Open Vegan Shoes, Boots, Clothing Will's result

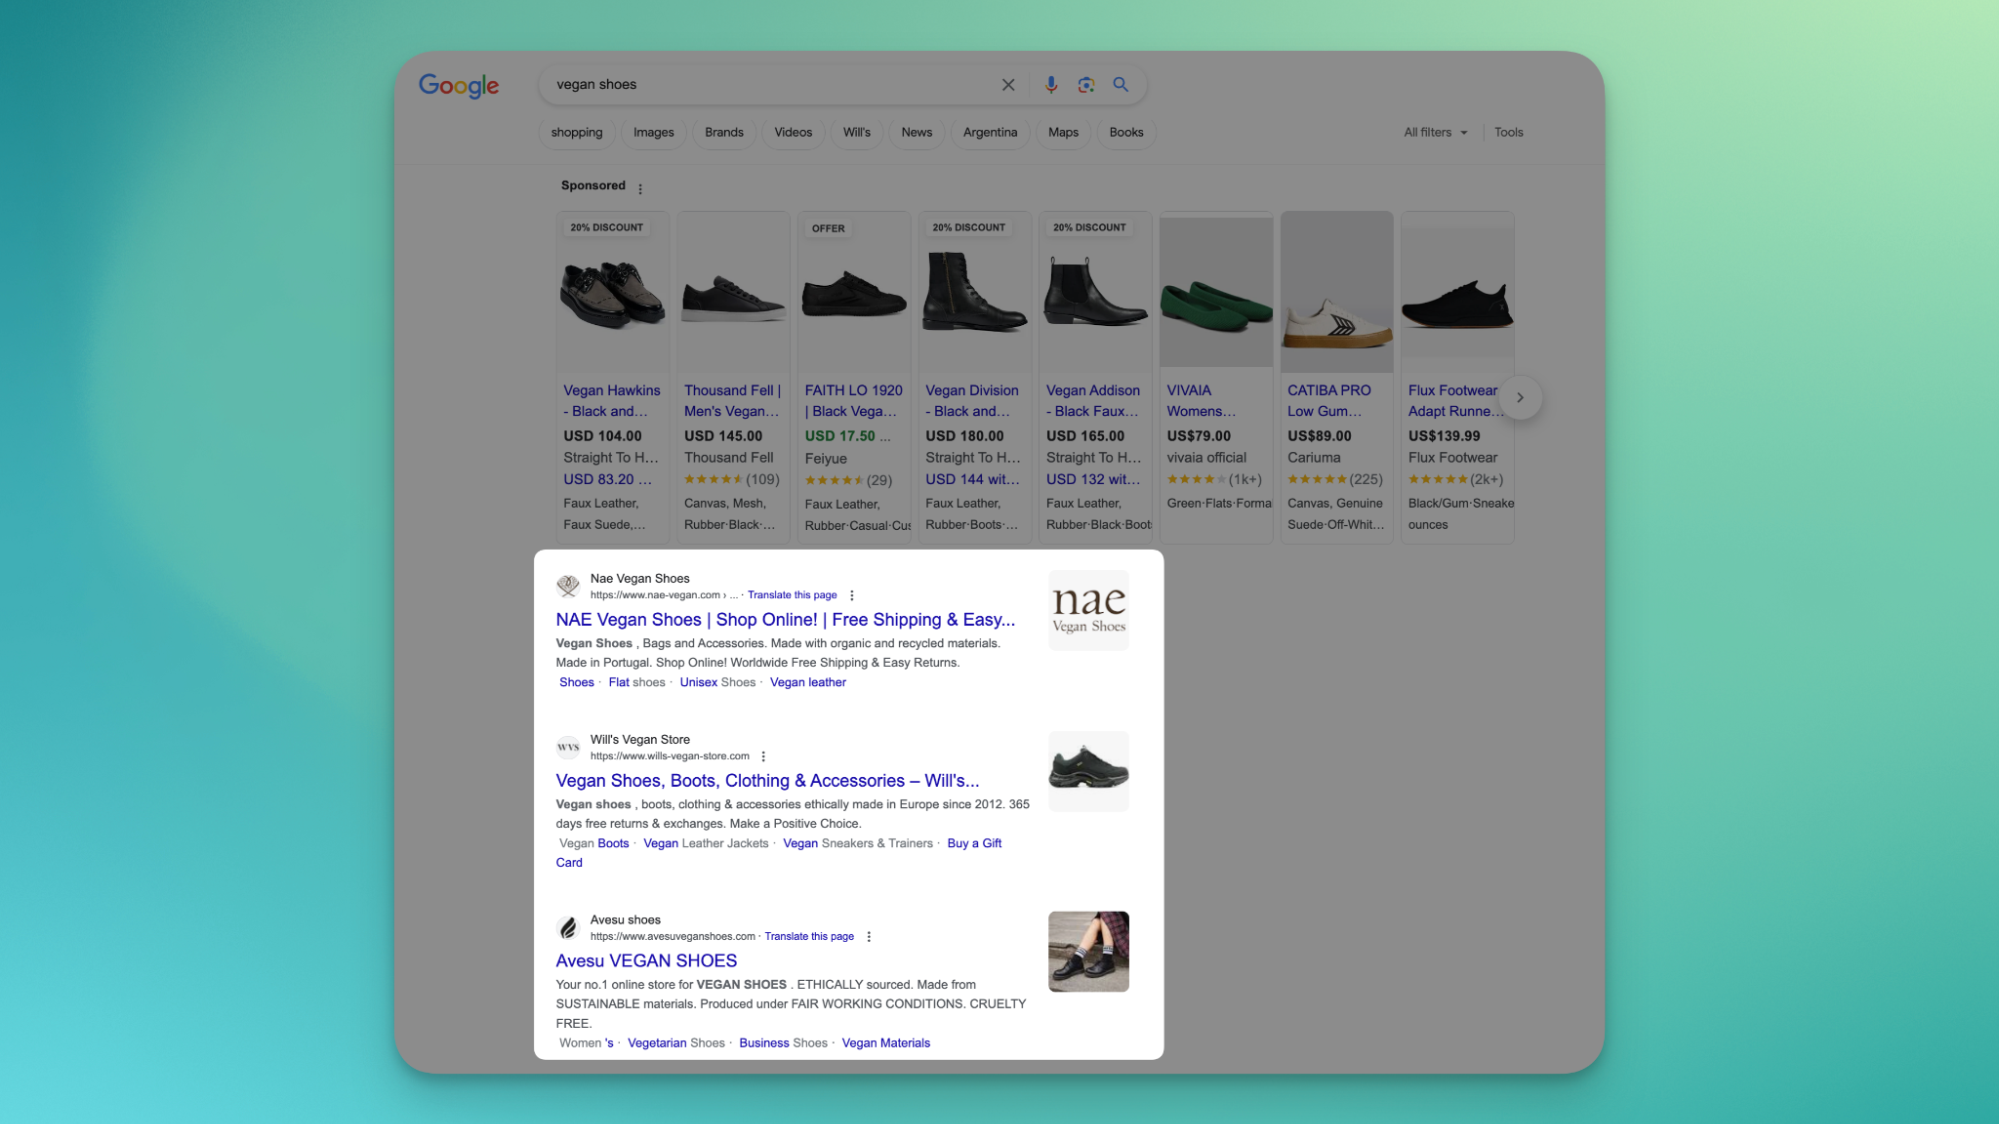tap(767, 781)
